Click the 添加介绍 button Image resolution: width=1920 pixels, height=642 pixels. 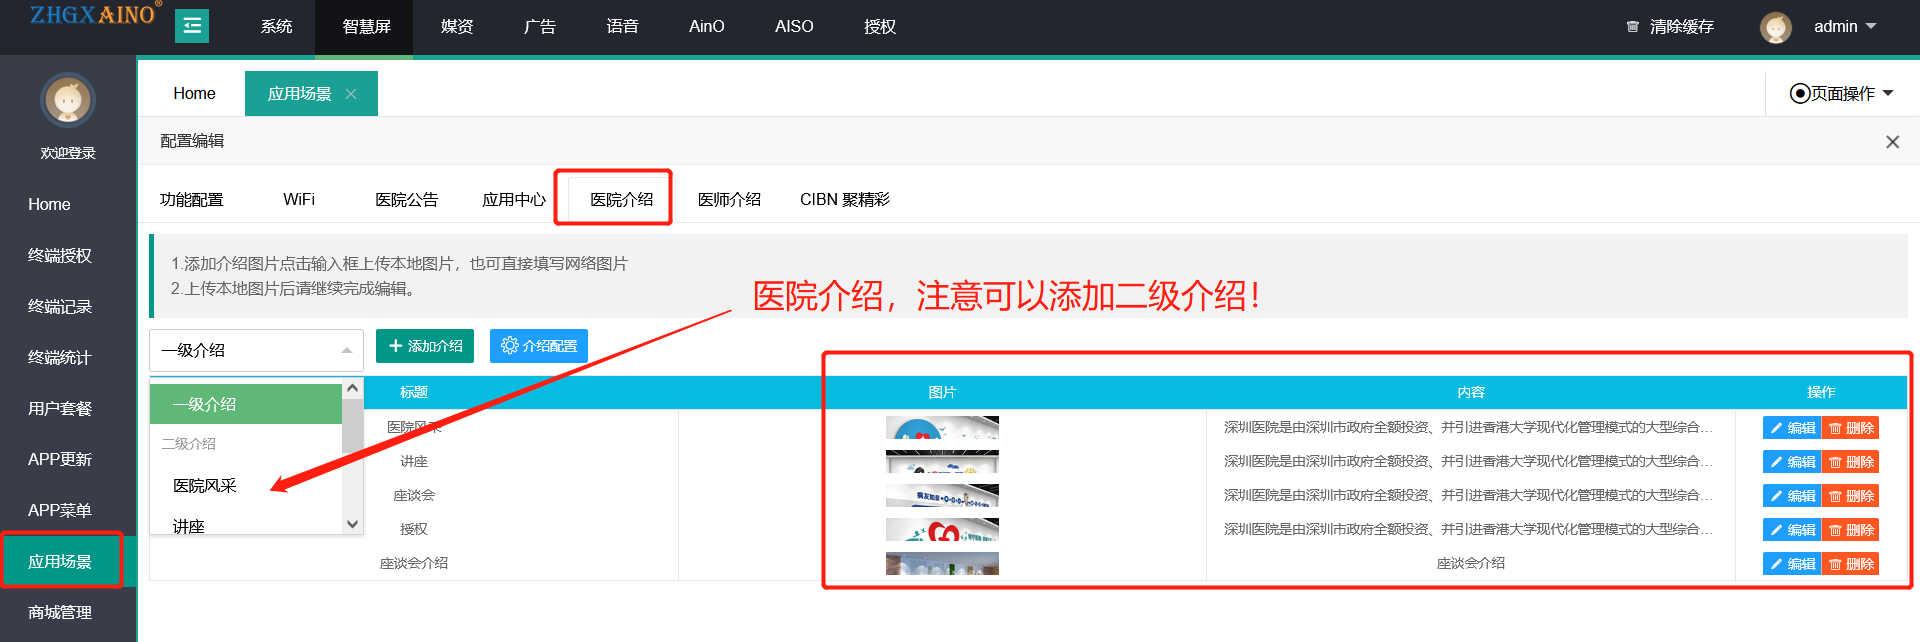point(425,346)
